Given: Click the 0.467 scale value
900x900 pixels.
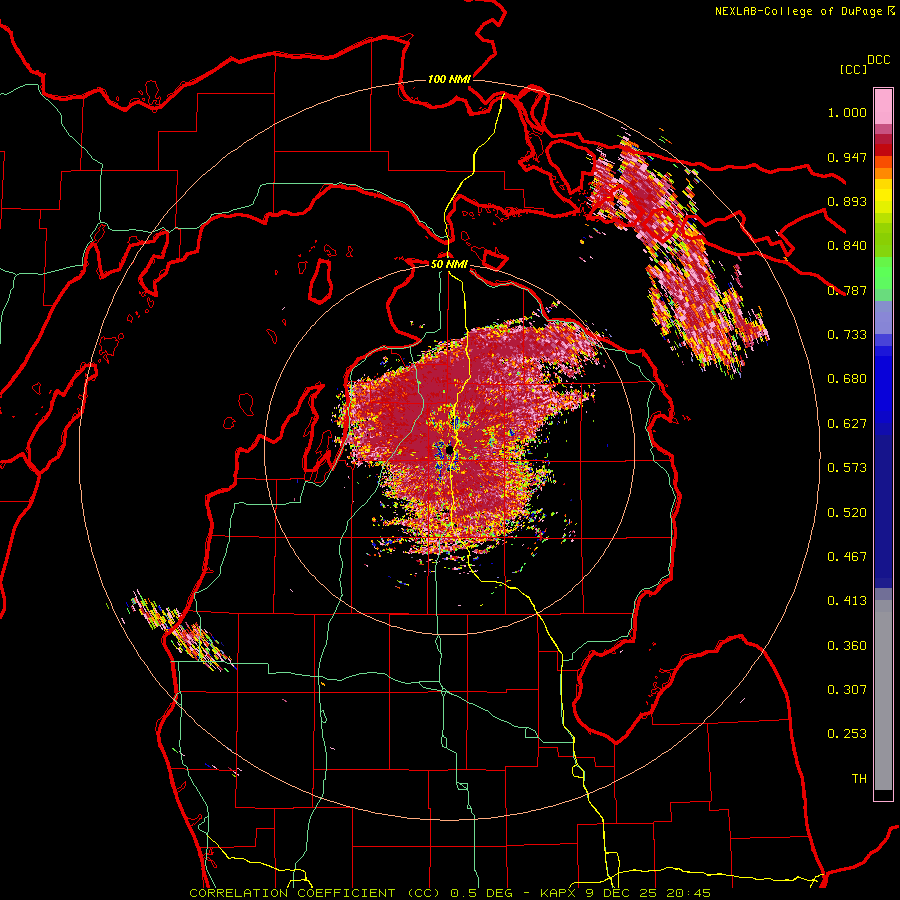Looking at the screenshot, I should point(847,557).
